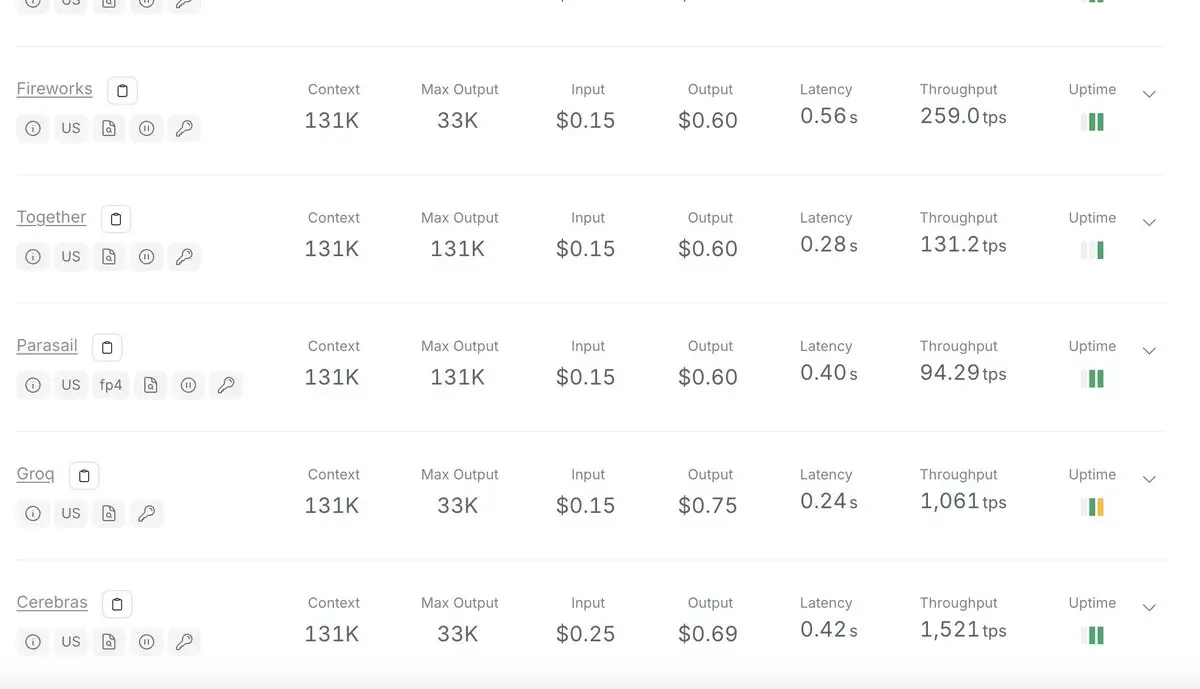Expand the Fireworks provider row chevron

point(1149,94)
